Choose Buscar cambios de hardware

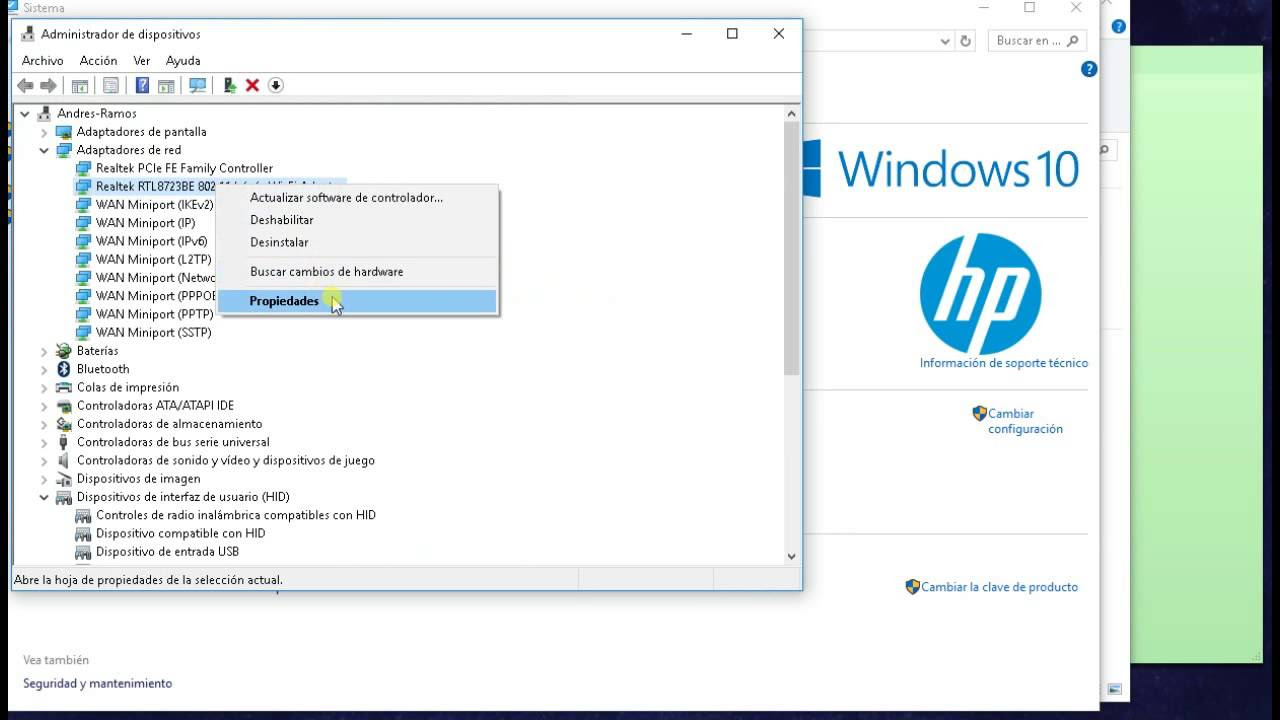(357, 272)
